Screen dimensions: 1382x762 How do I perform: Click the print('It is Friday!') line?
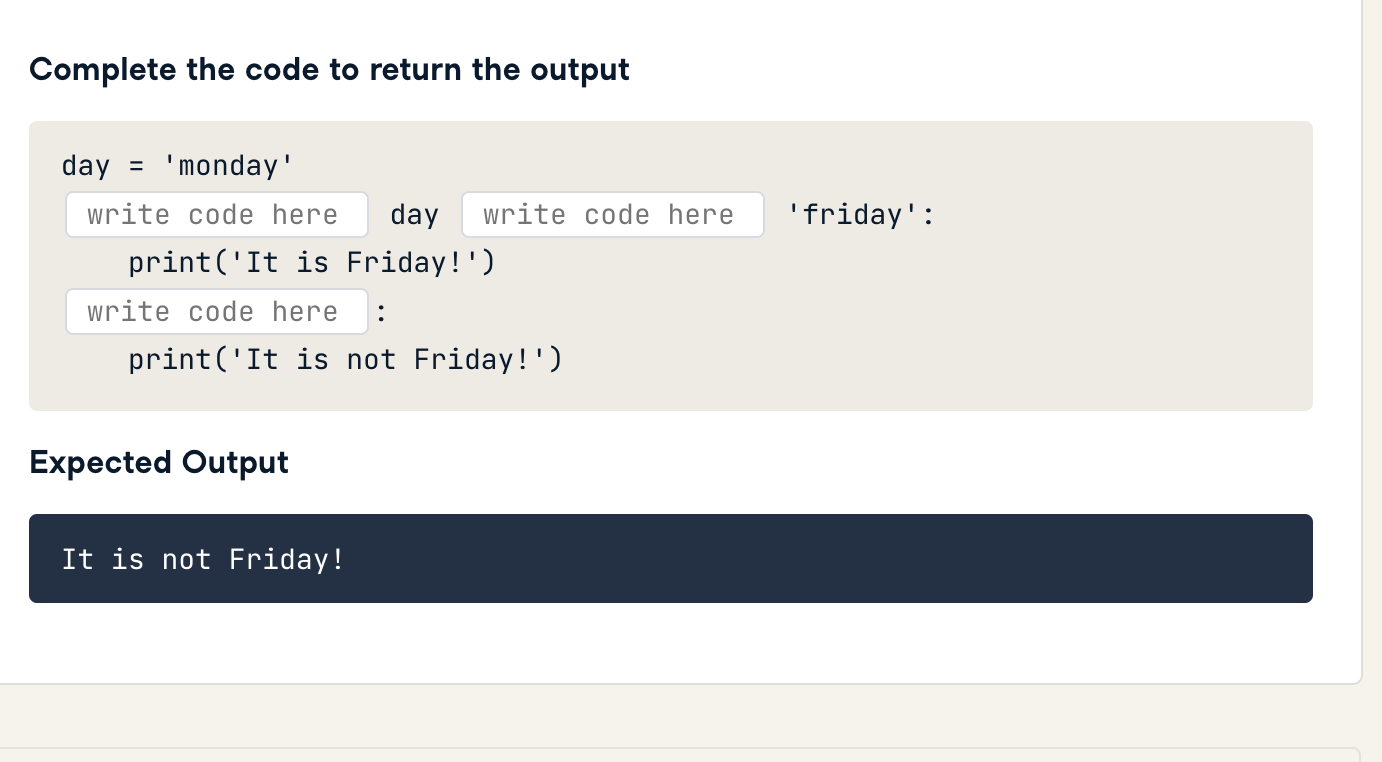point(312,263)
